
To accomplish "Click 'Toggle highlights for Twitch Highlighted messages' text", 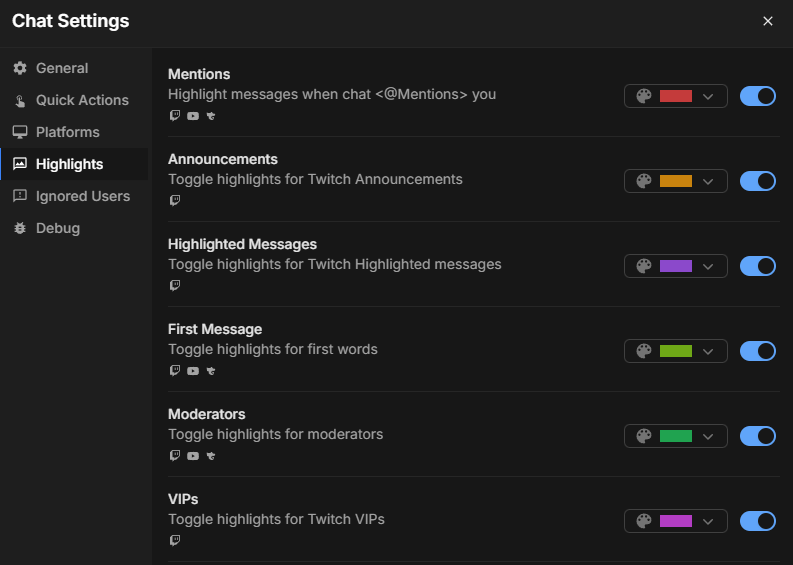I will 335,265.
